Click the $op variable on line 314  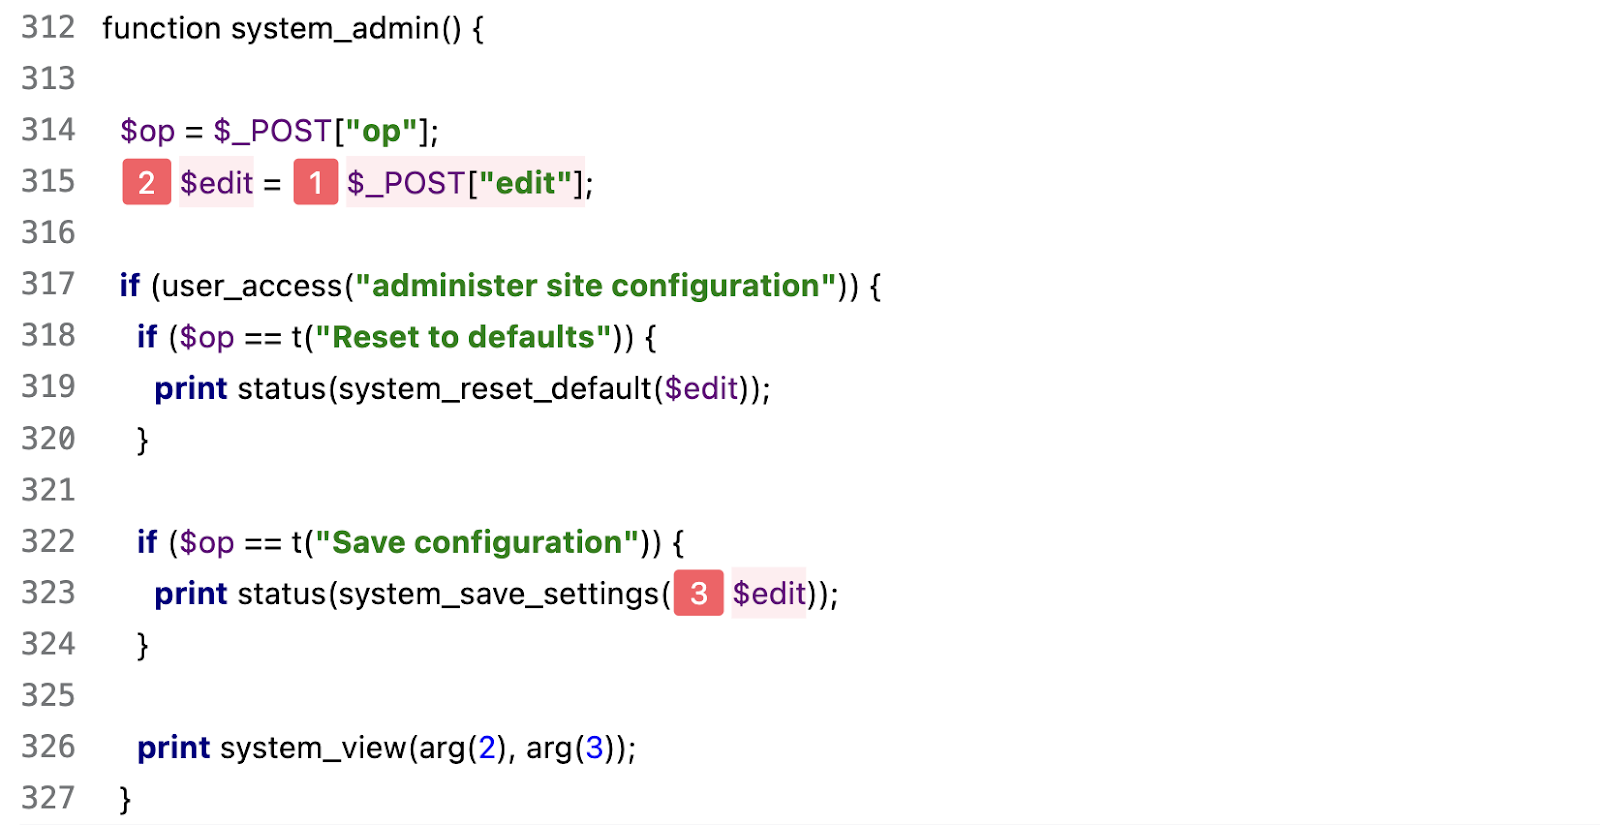point(147,131)
